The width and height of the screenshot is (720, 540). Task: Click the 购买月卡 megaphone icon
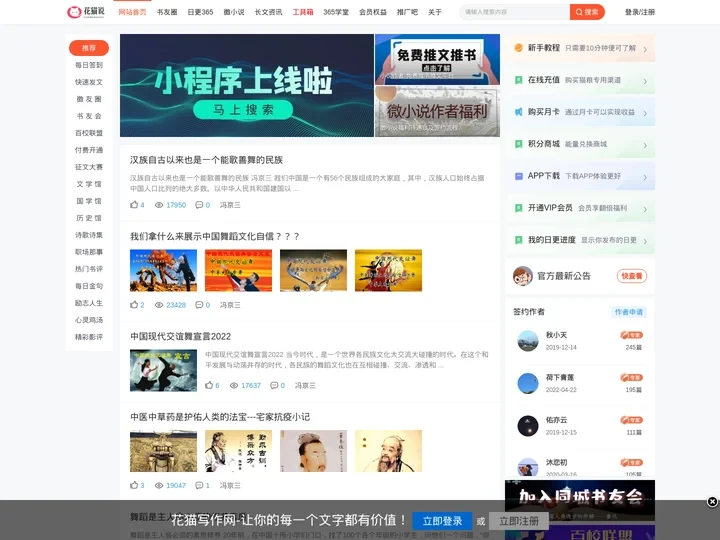pyautogui.click(x=518, y=112)
